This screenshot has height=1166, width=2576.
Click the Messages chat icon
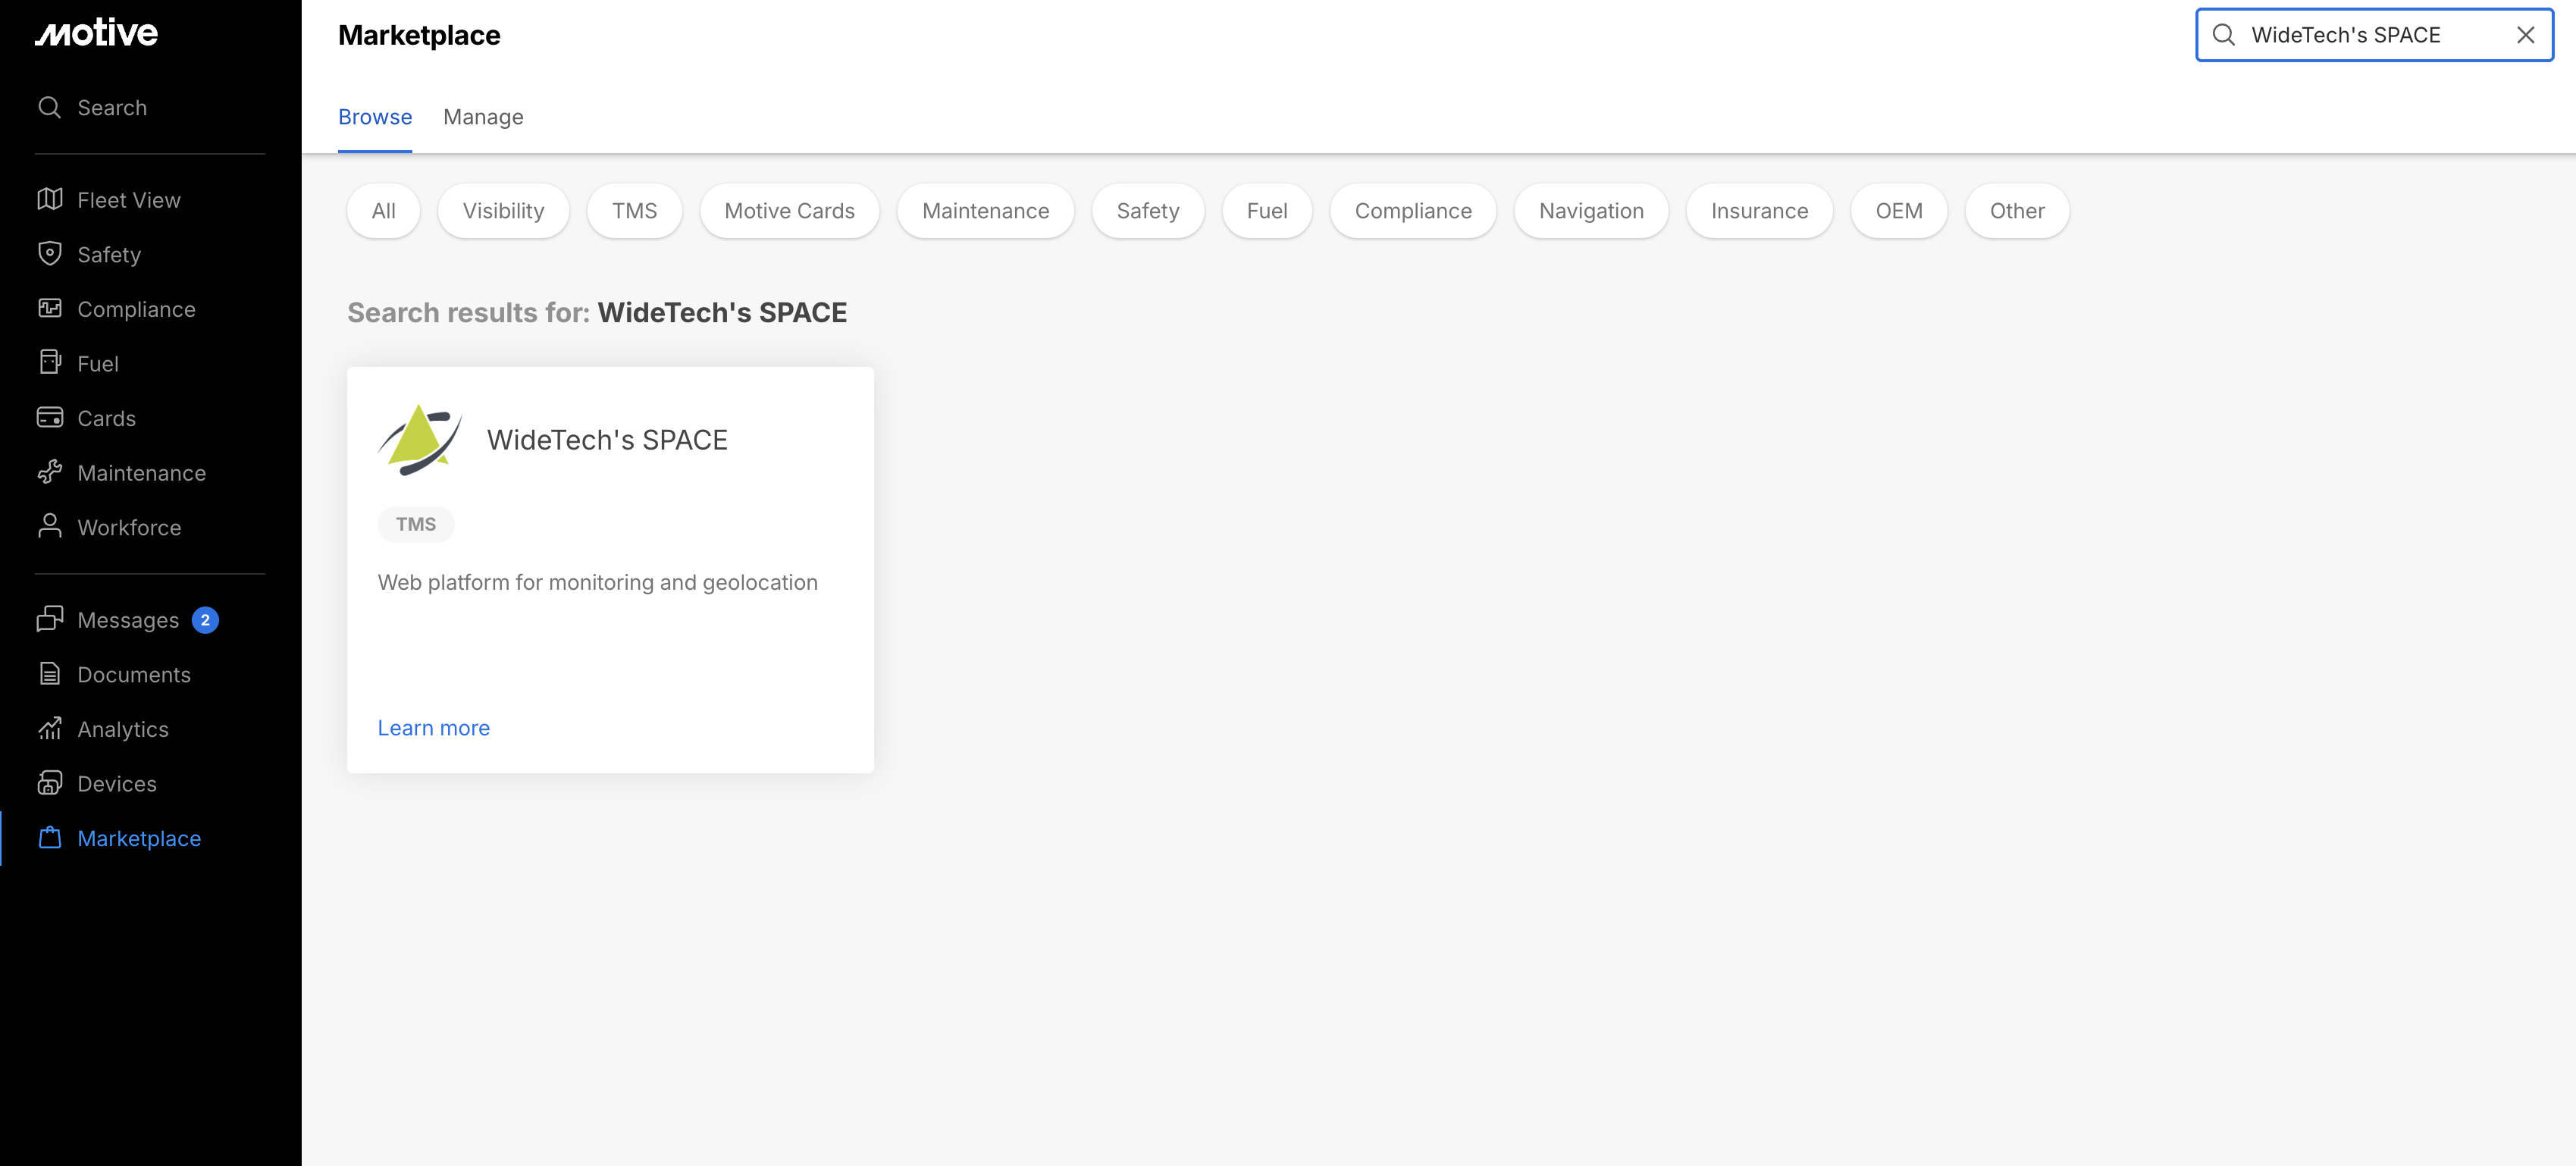point(49,619)
